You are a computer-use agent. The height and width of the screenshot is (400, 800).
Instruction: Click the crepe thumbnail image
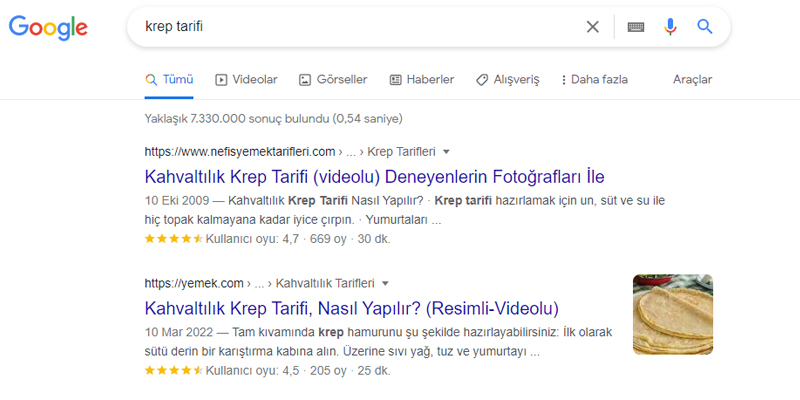tap(673, 314)
